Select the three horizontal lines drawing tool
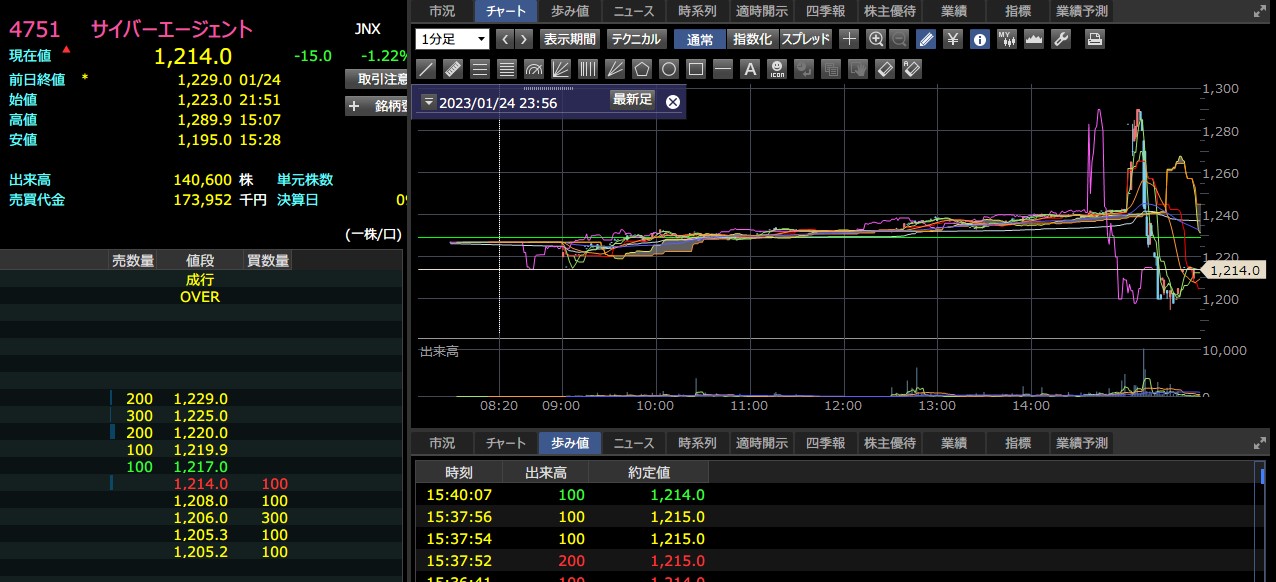The width and height of the screenshot is (1276, 582). coord(479,69)
